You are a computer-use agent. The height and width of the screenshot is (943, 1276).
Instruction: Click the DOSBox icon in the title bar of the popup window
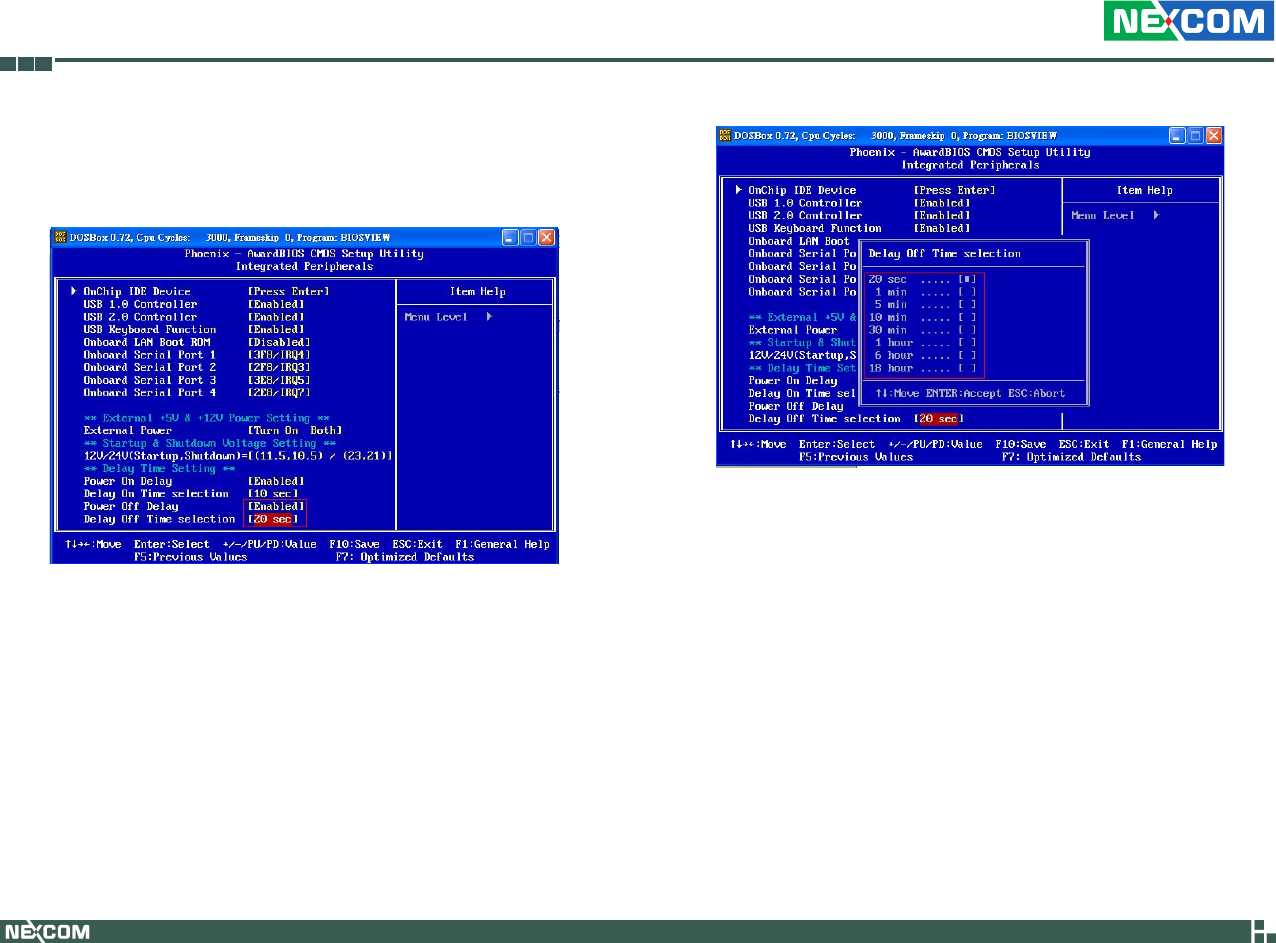725,135
